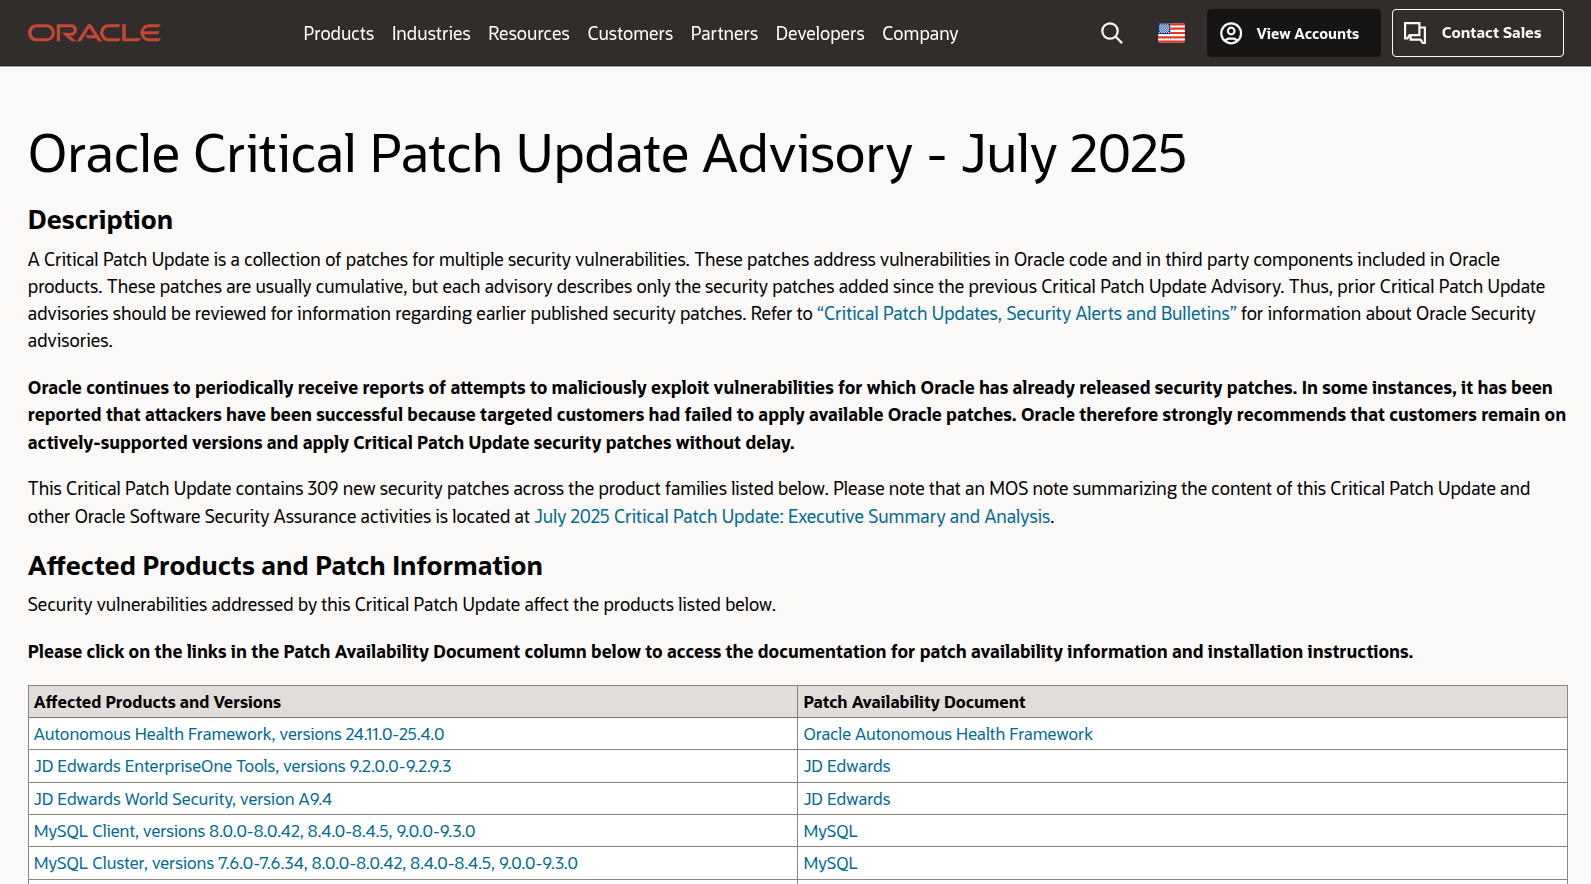Open JD Edwards World Security link
Viewport: 1591px width, 884px height.
tap(182, 799)
